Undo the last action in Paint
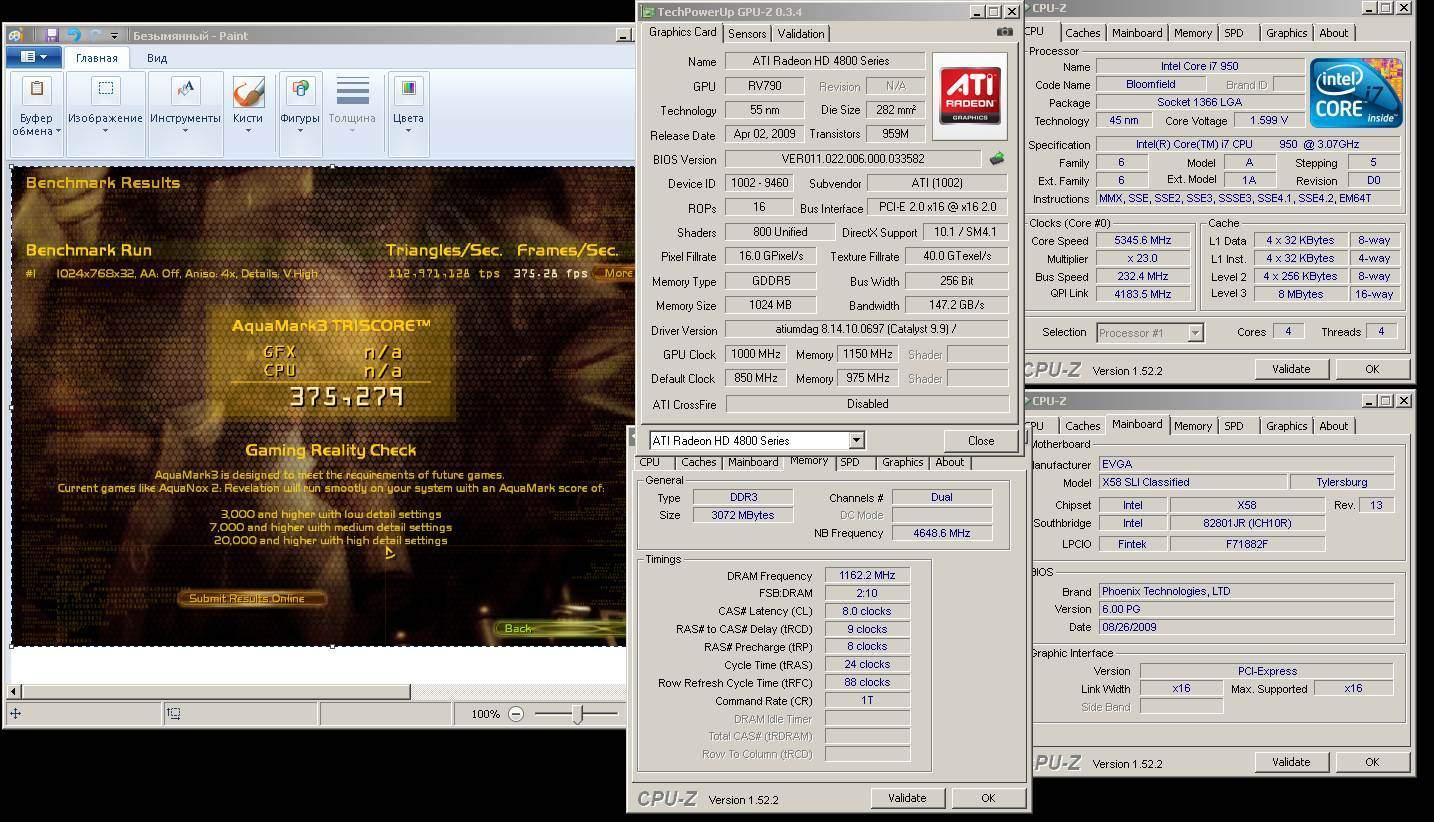Image resolution: width=1434 pixels, height=822 pixels. (73, 35)
